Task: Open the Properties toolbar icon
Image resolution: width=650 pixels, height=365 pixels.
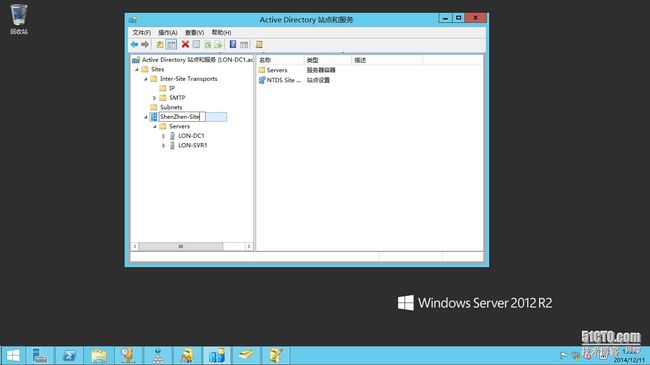Action: 196,44
